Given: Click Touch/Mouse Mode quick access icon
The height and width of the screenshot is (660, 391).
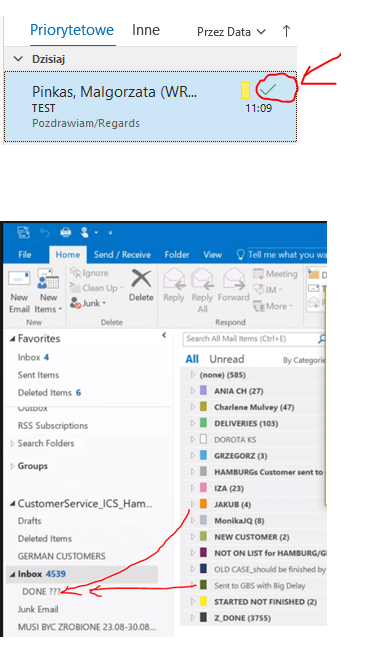Looking at the screenshot, I should point(85,232).
